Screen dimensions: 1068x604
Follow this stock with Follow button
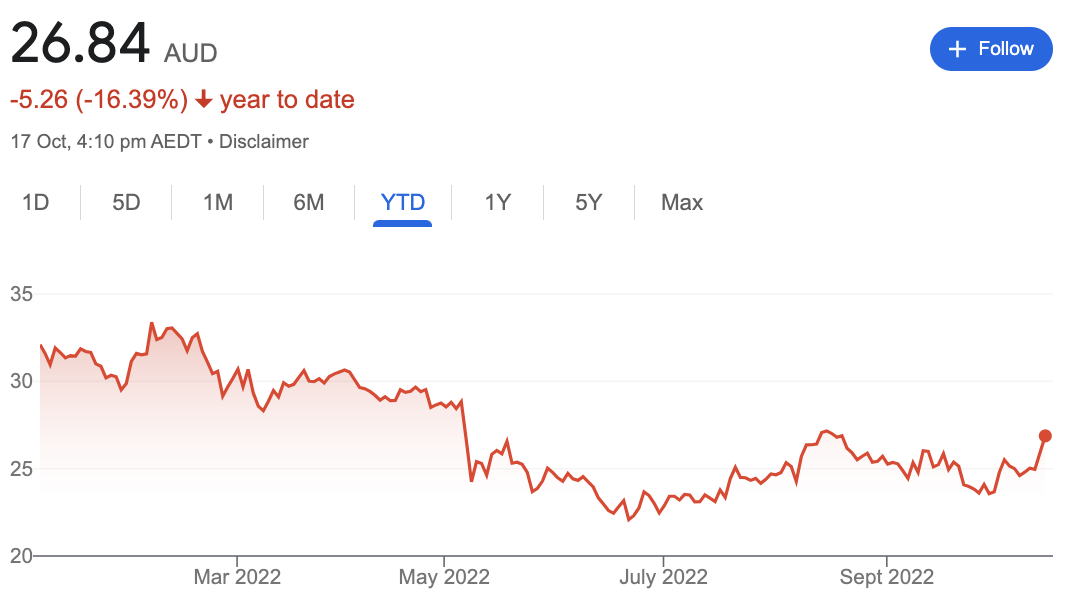pyautogui.click(x=991, y=49)
